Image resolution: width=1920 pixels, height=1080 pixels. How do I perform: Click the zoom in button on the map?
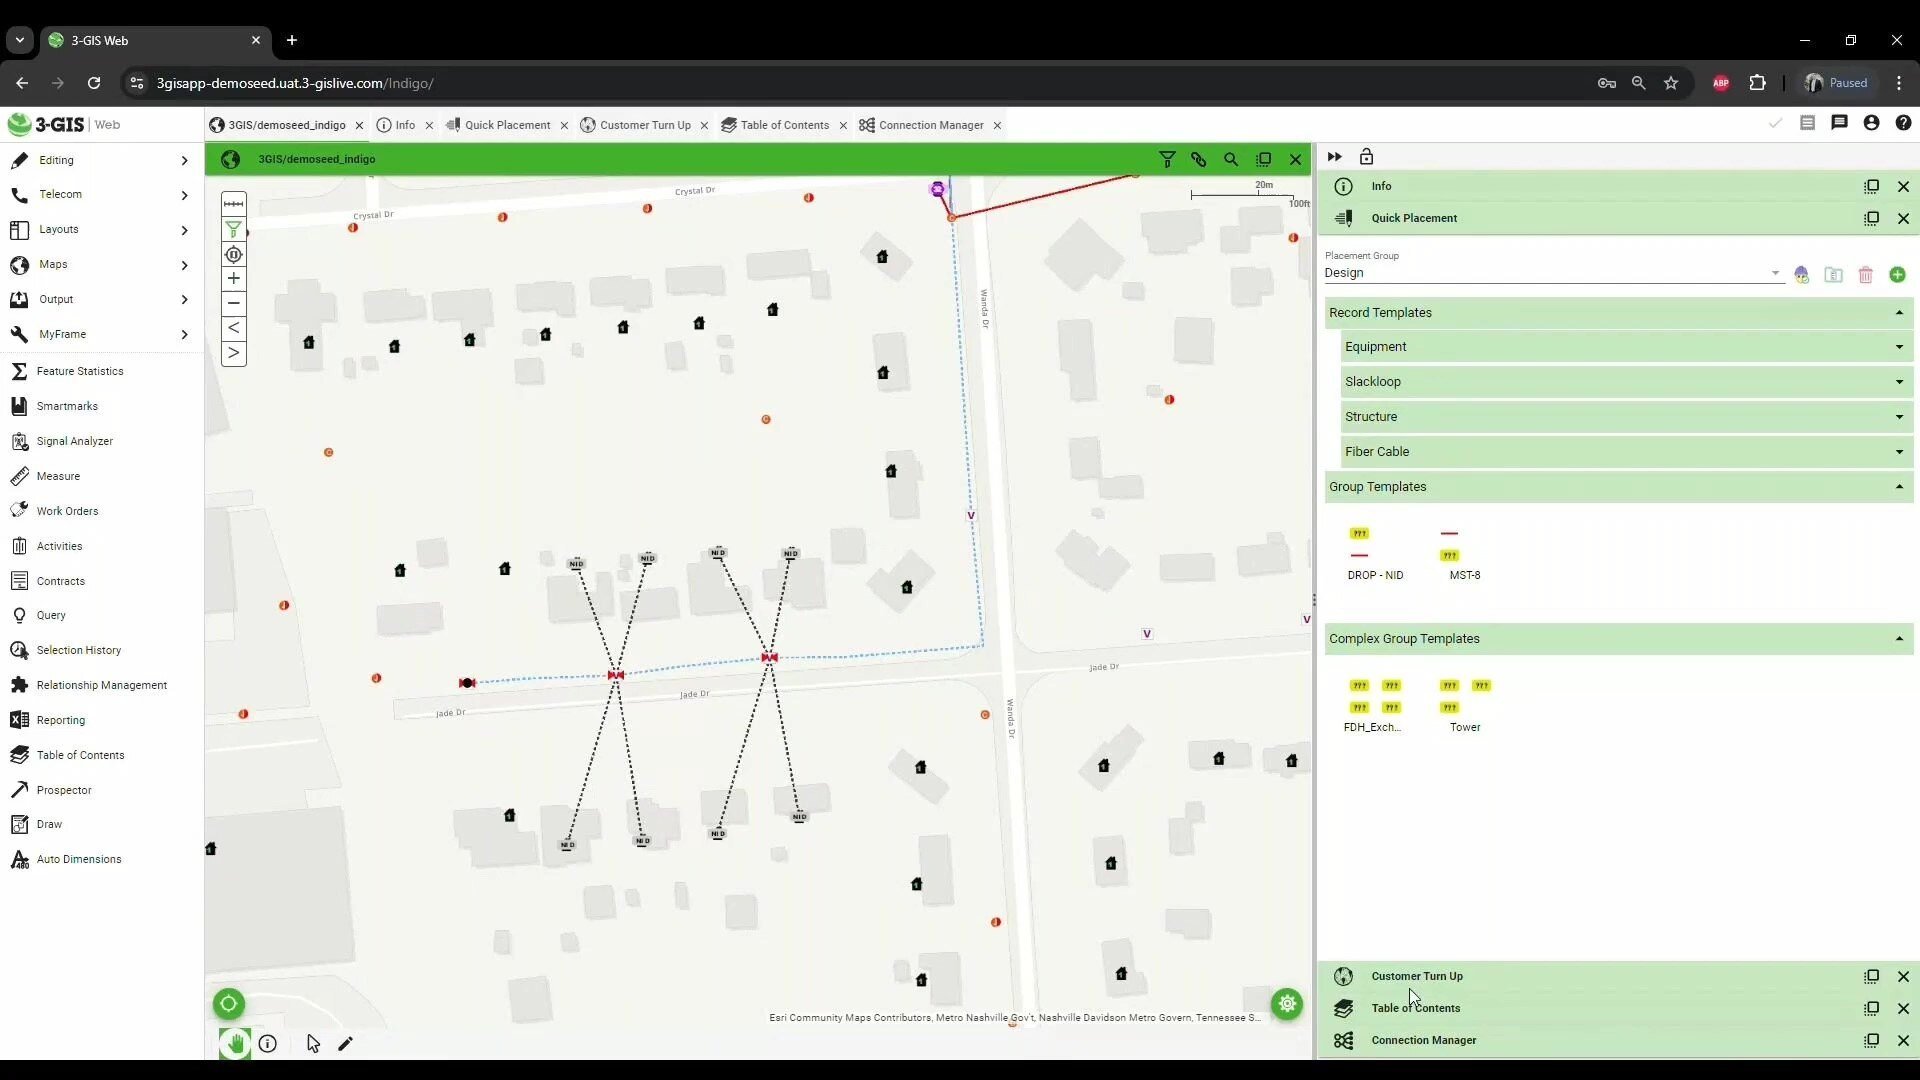233,279
